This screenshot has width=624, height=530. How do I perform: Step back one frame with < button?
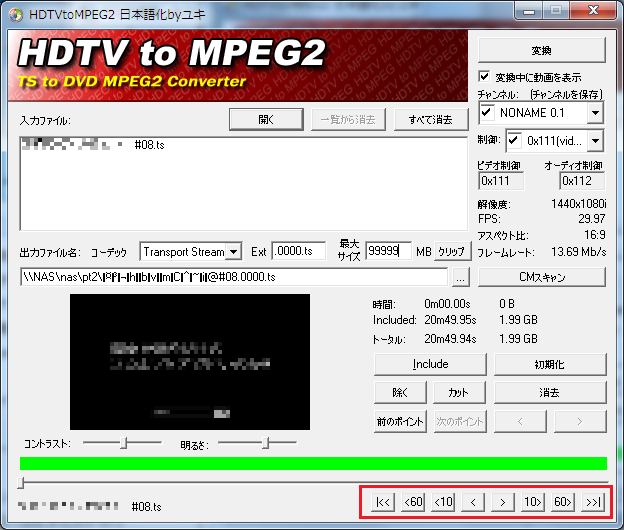pos(473,501)
